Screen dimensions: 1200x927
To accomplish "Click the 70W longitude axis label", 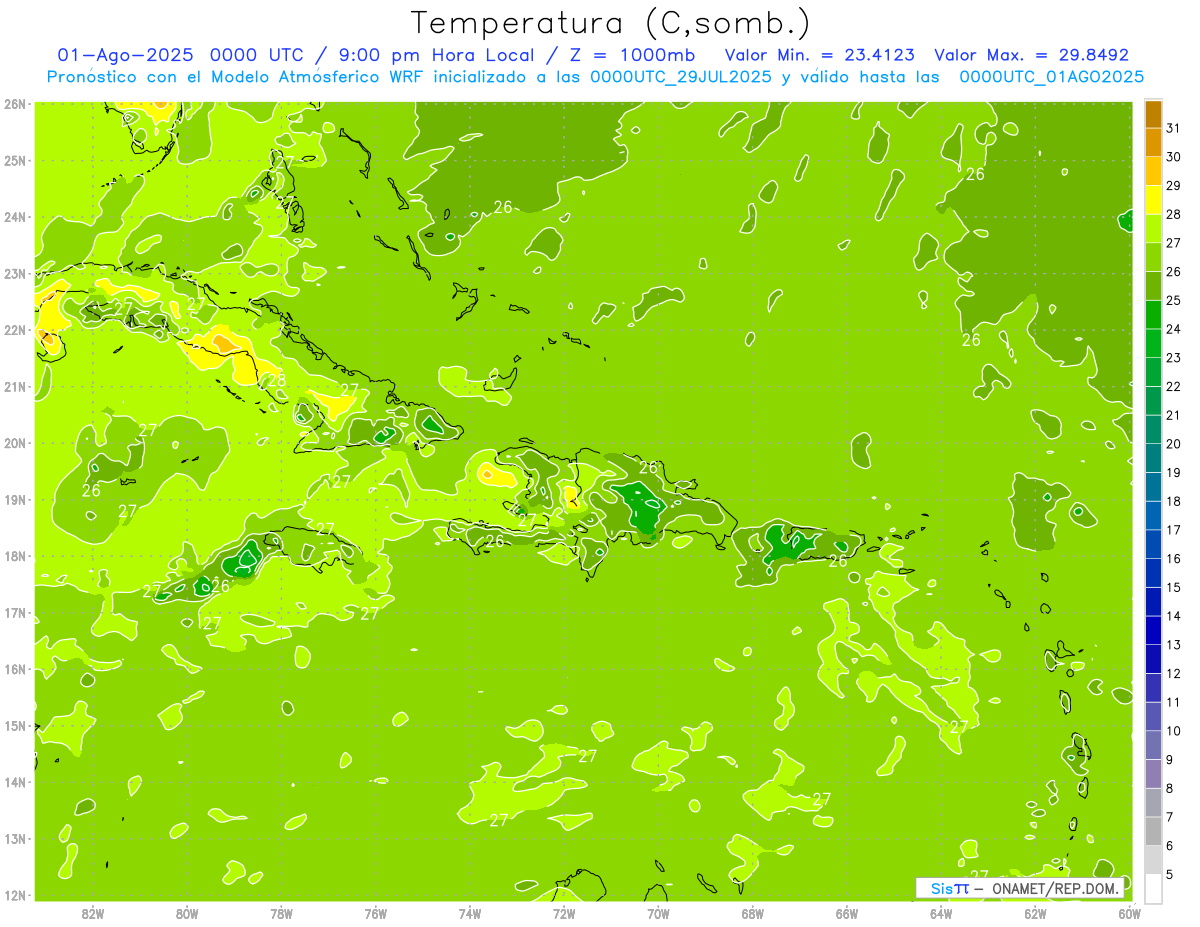I will (x=658, y=914).
